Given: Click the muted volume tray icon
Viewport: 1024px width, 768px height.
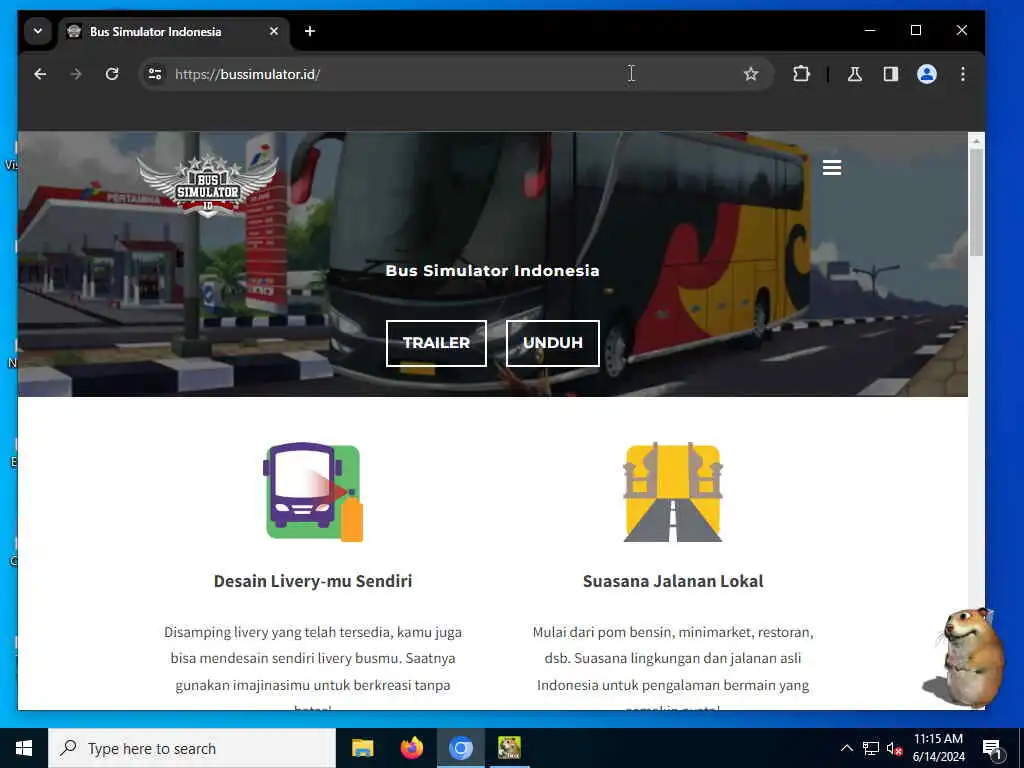Looking at the screenshot, I should (894, 748).
